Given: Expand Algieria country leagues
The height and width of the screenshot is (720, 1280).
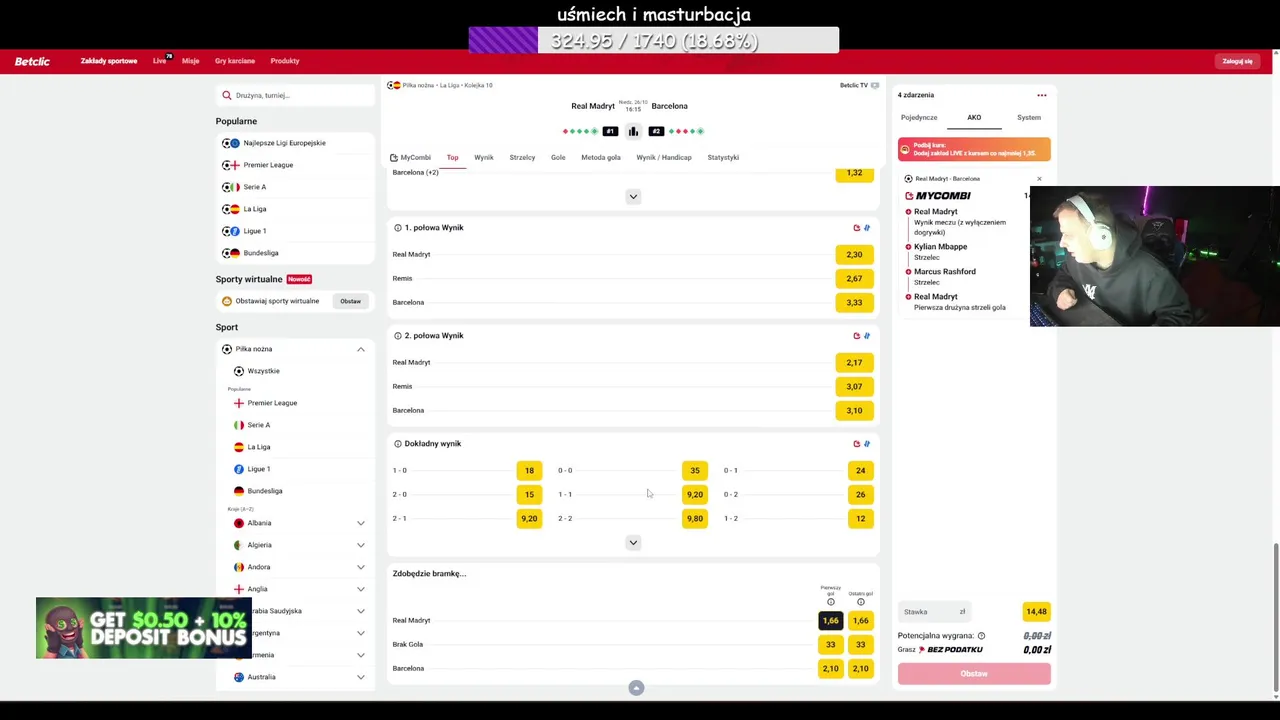Looking at the screenshot, I should pyautogui.click(x=361, y=545).
